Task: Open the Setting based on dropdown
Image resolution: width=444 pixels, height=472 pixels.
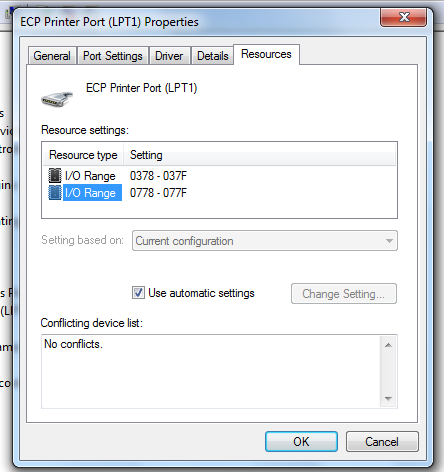Action: click(265, 241)
